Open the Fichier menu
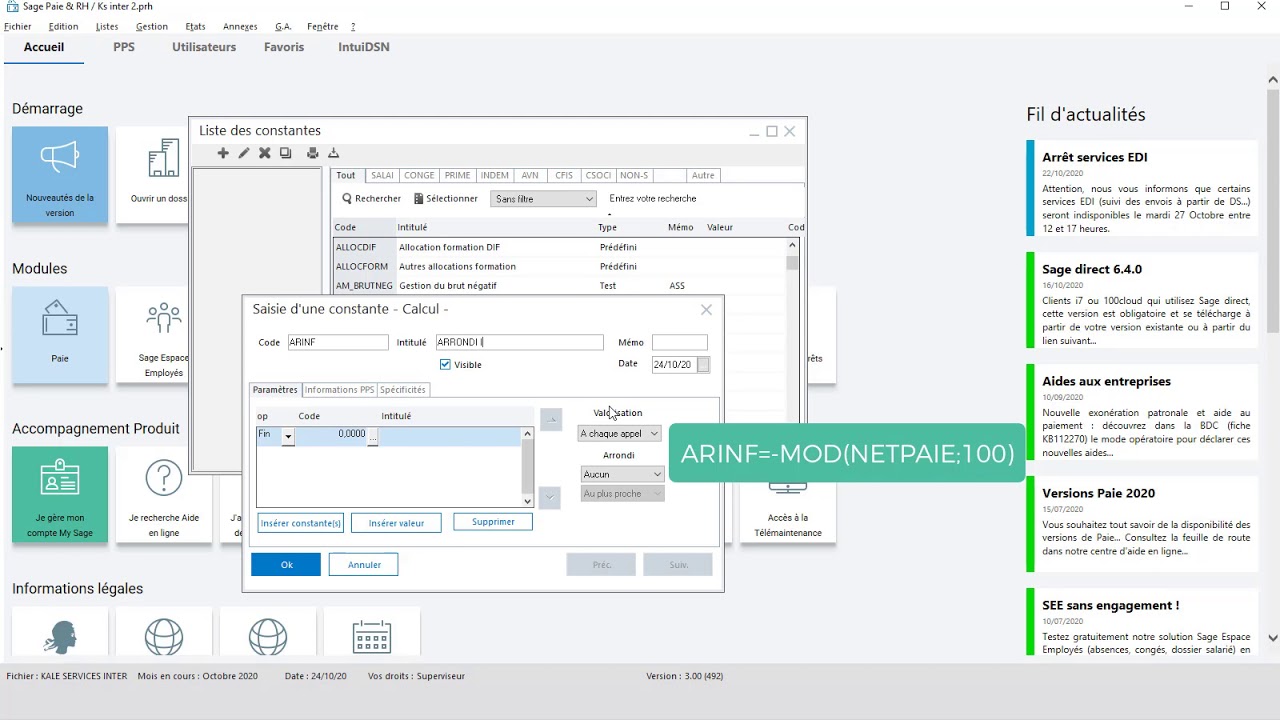Viewport: 1280px width, 720px height. tap(18, 27)
